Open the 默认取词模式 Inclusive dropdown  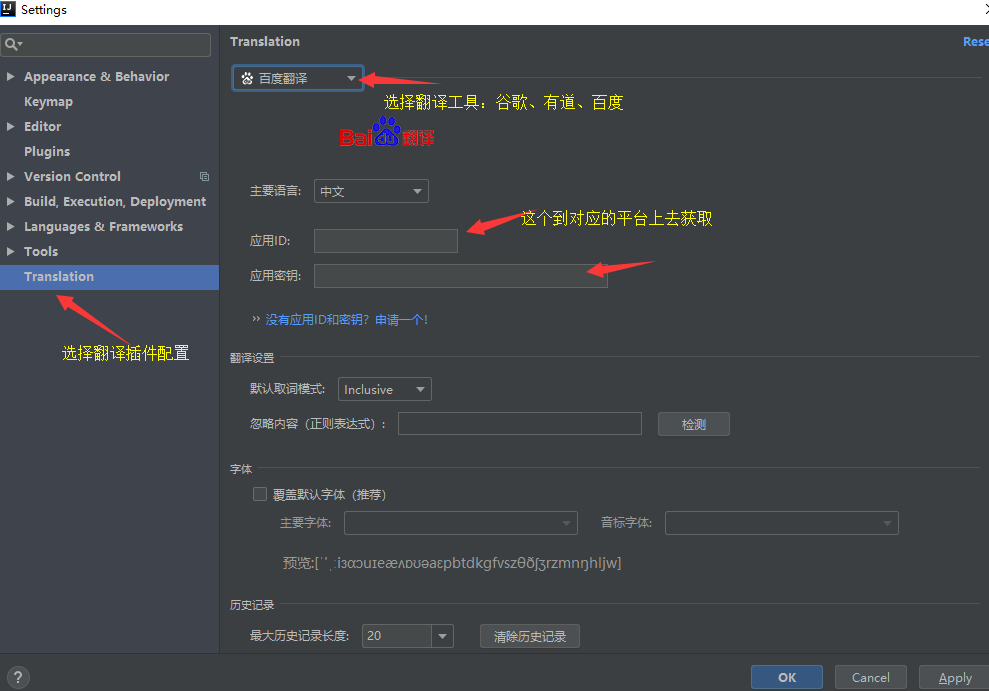(x=385, y=389)
